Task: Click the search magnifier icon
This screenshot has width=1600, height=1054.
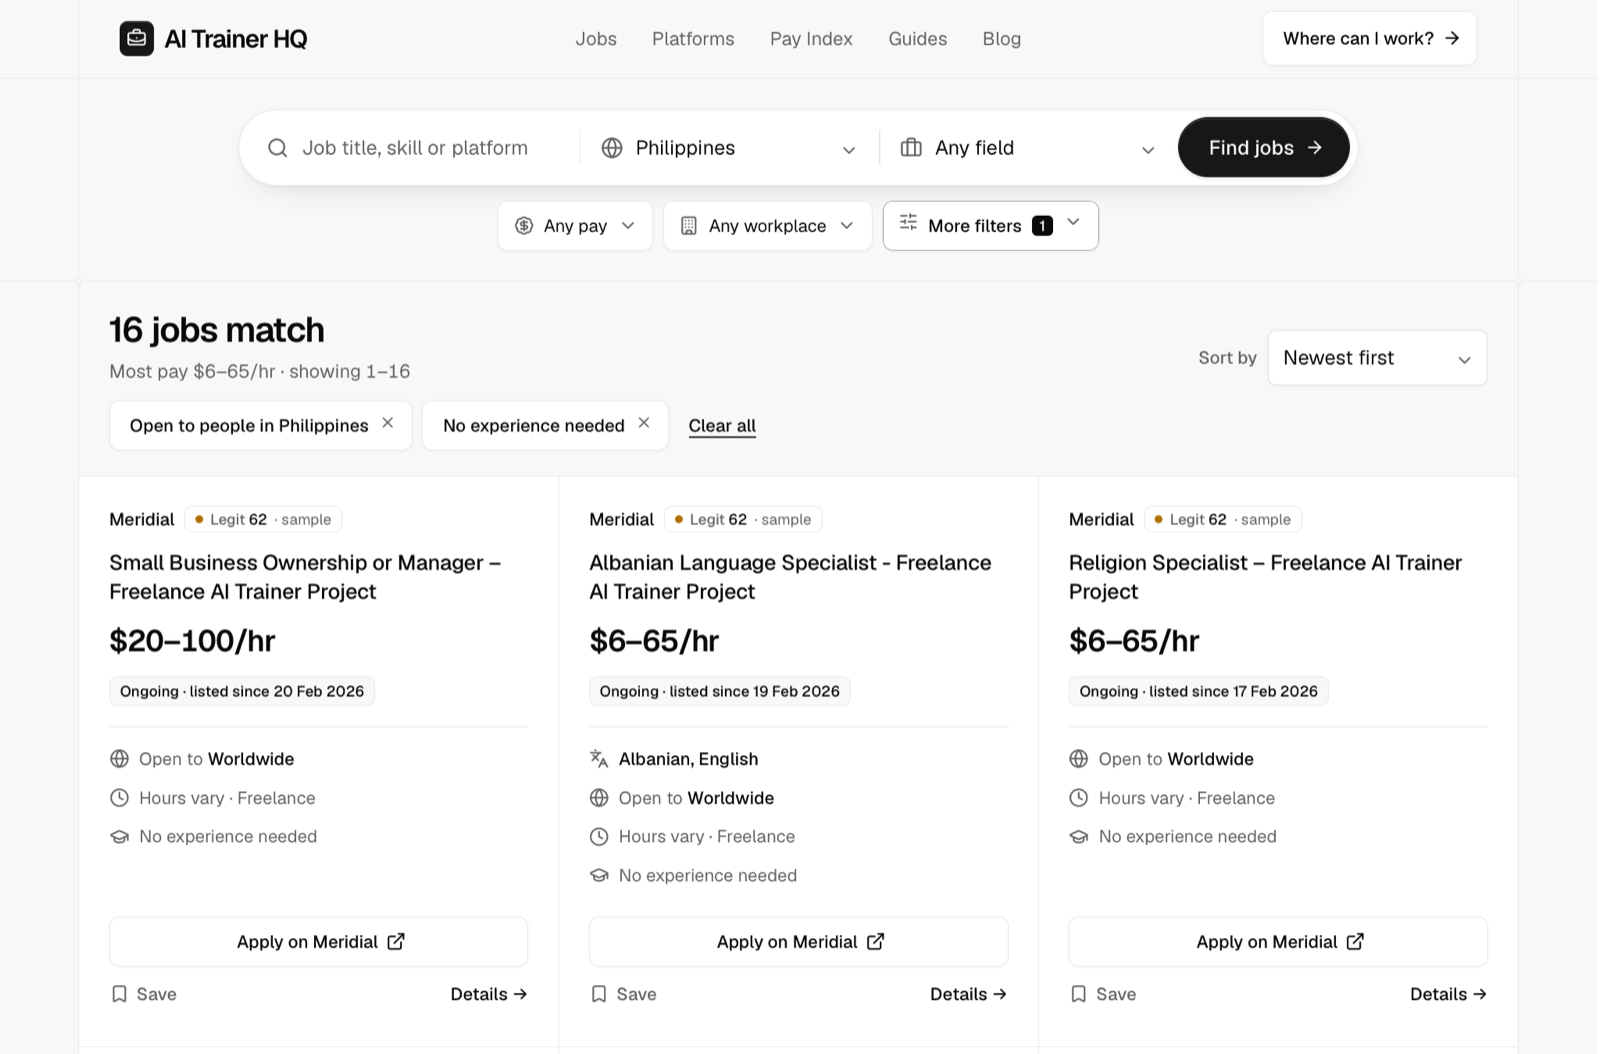Action: 278,148
